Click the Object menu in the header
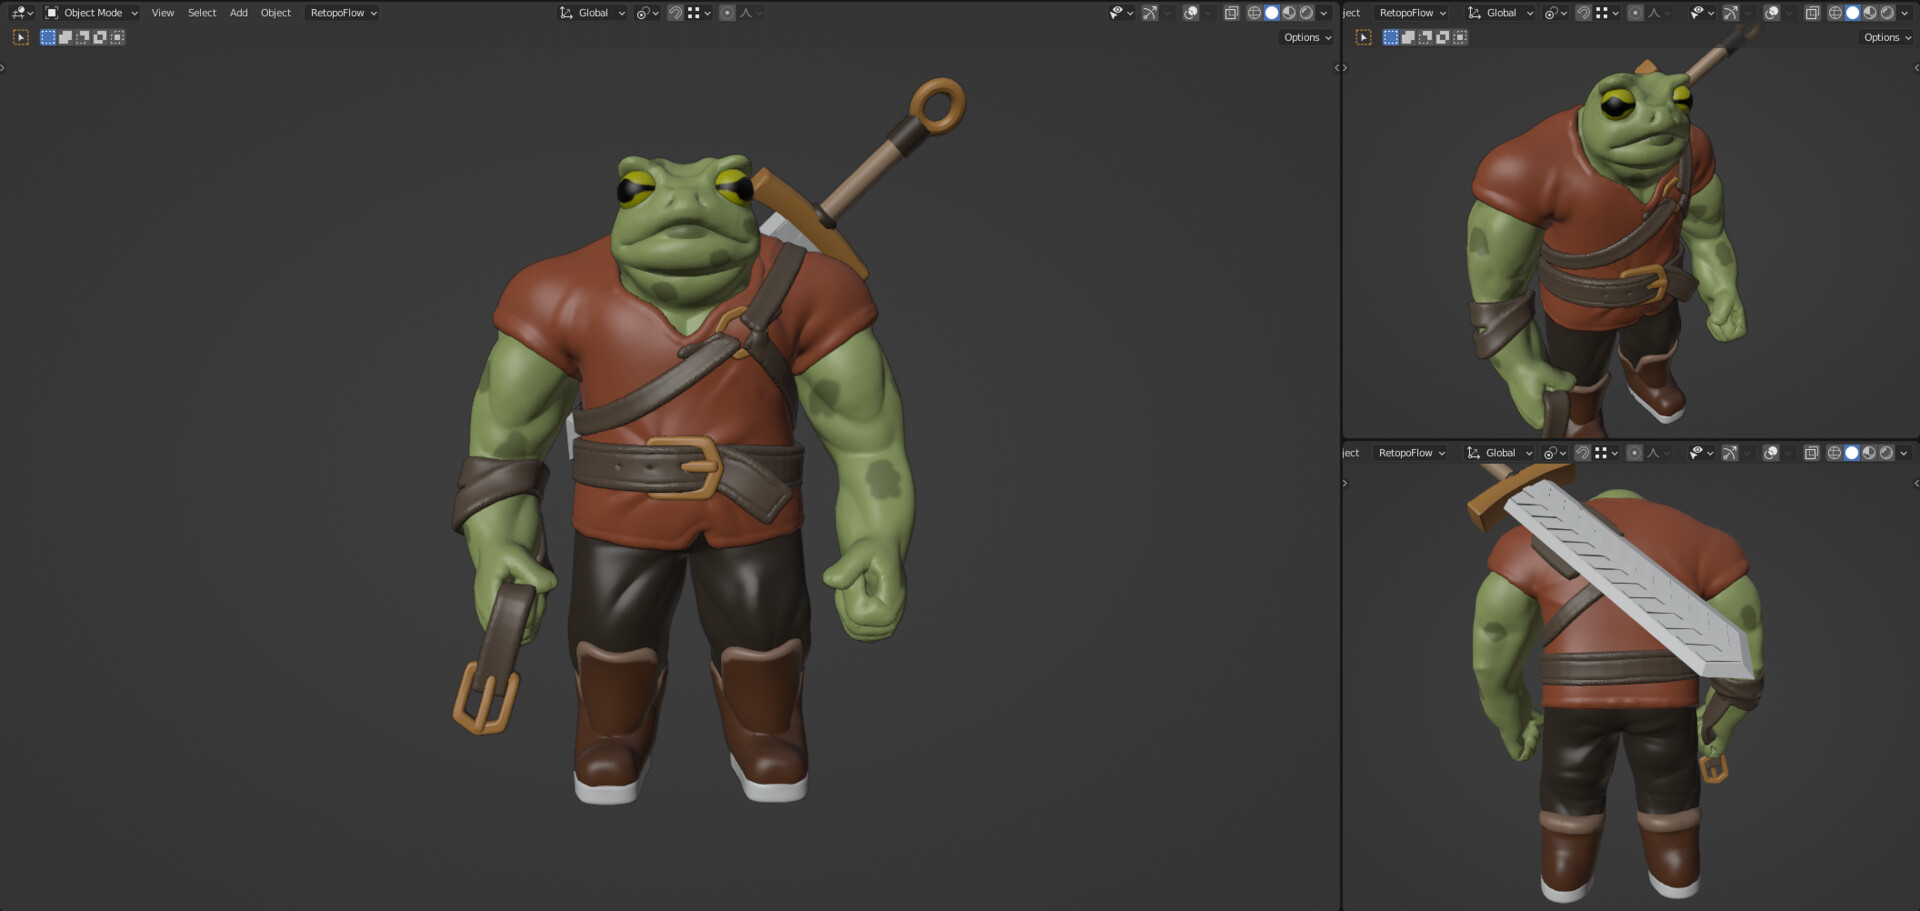 click(x=276, y=12)
